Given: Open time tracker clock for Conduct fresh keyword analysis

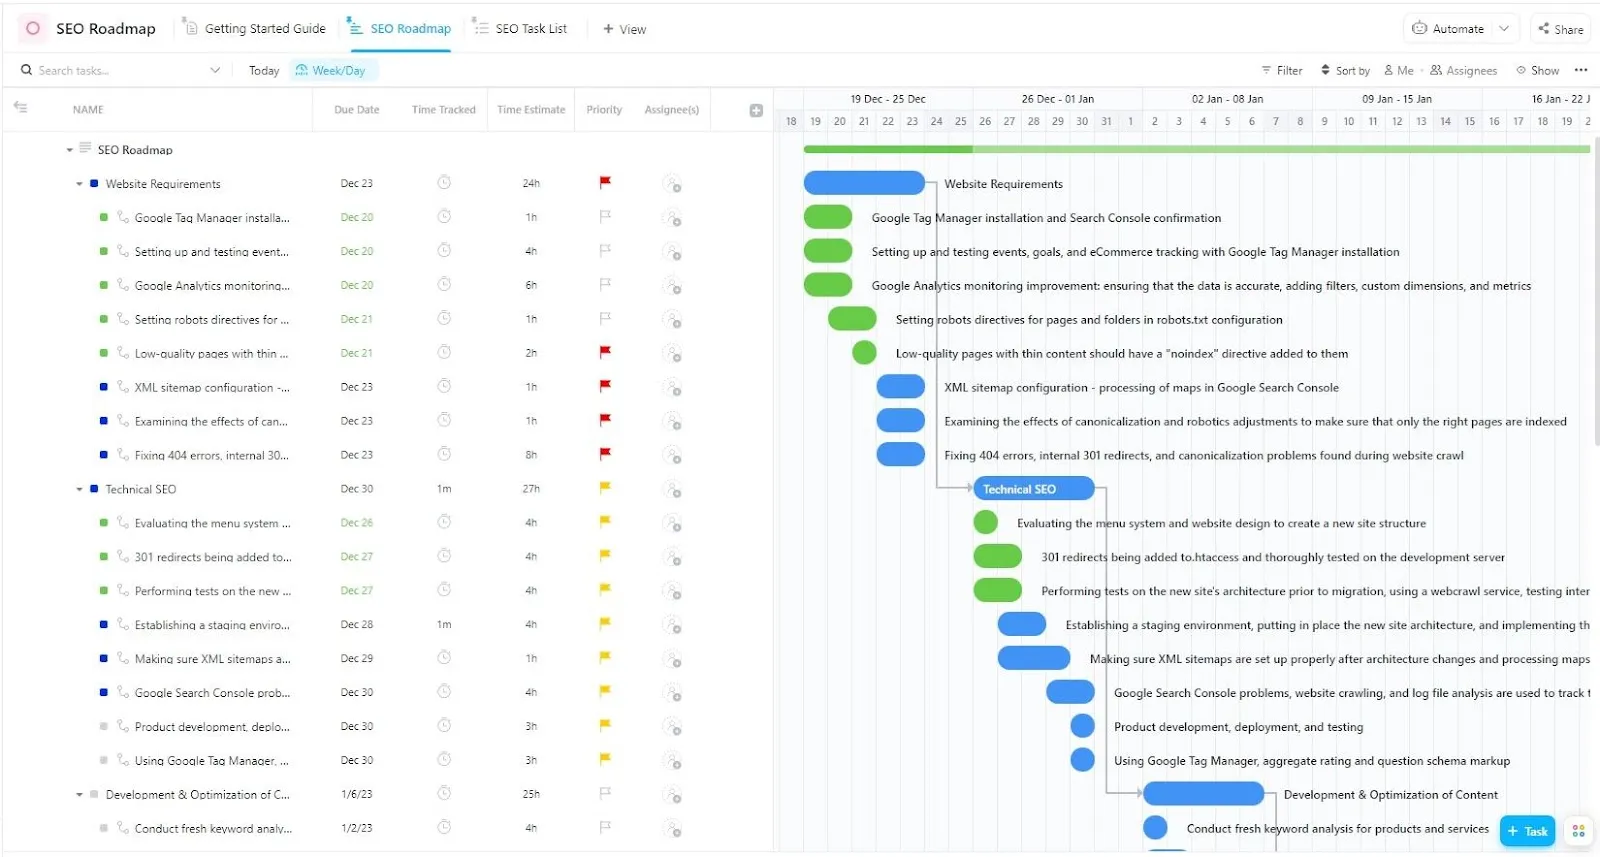Looking at the screenshot, I should pos(444,827).
